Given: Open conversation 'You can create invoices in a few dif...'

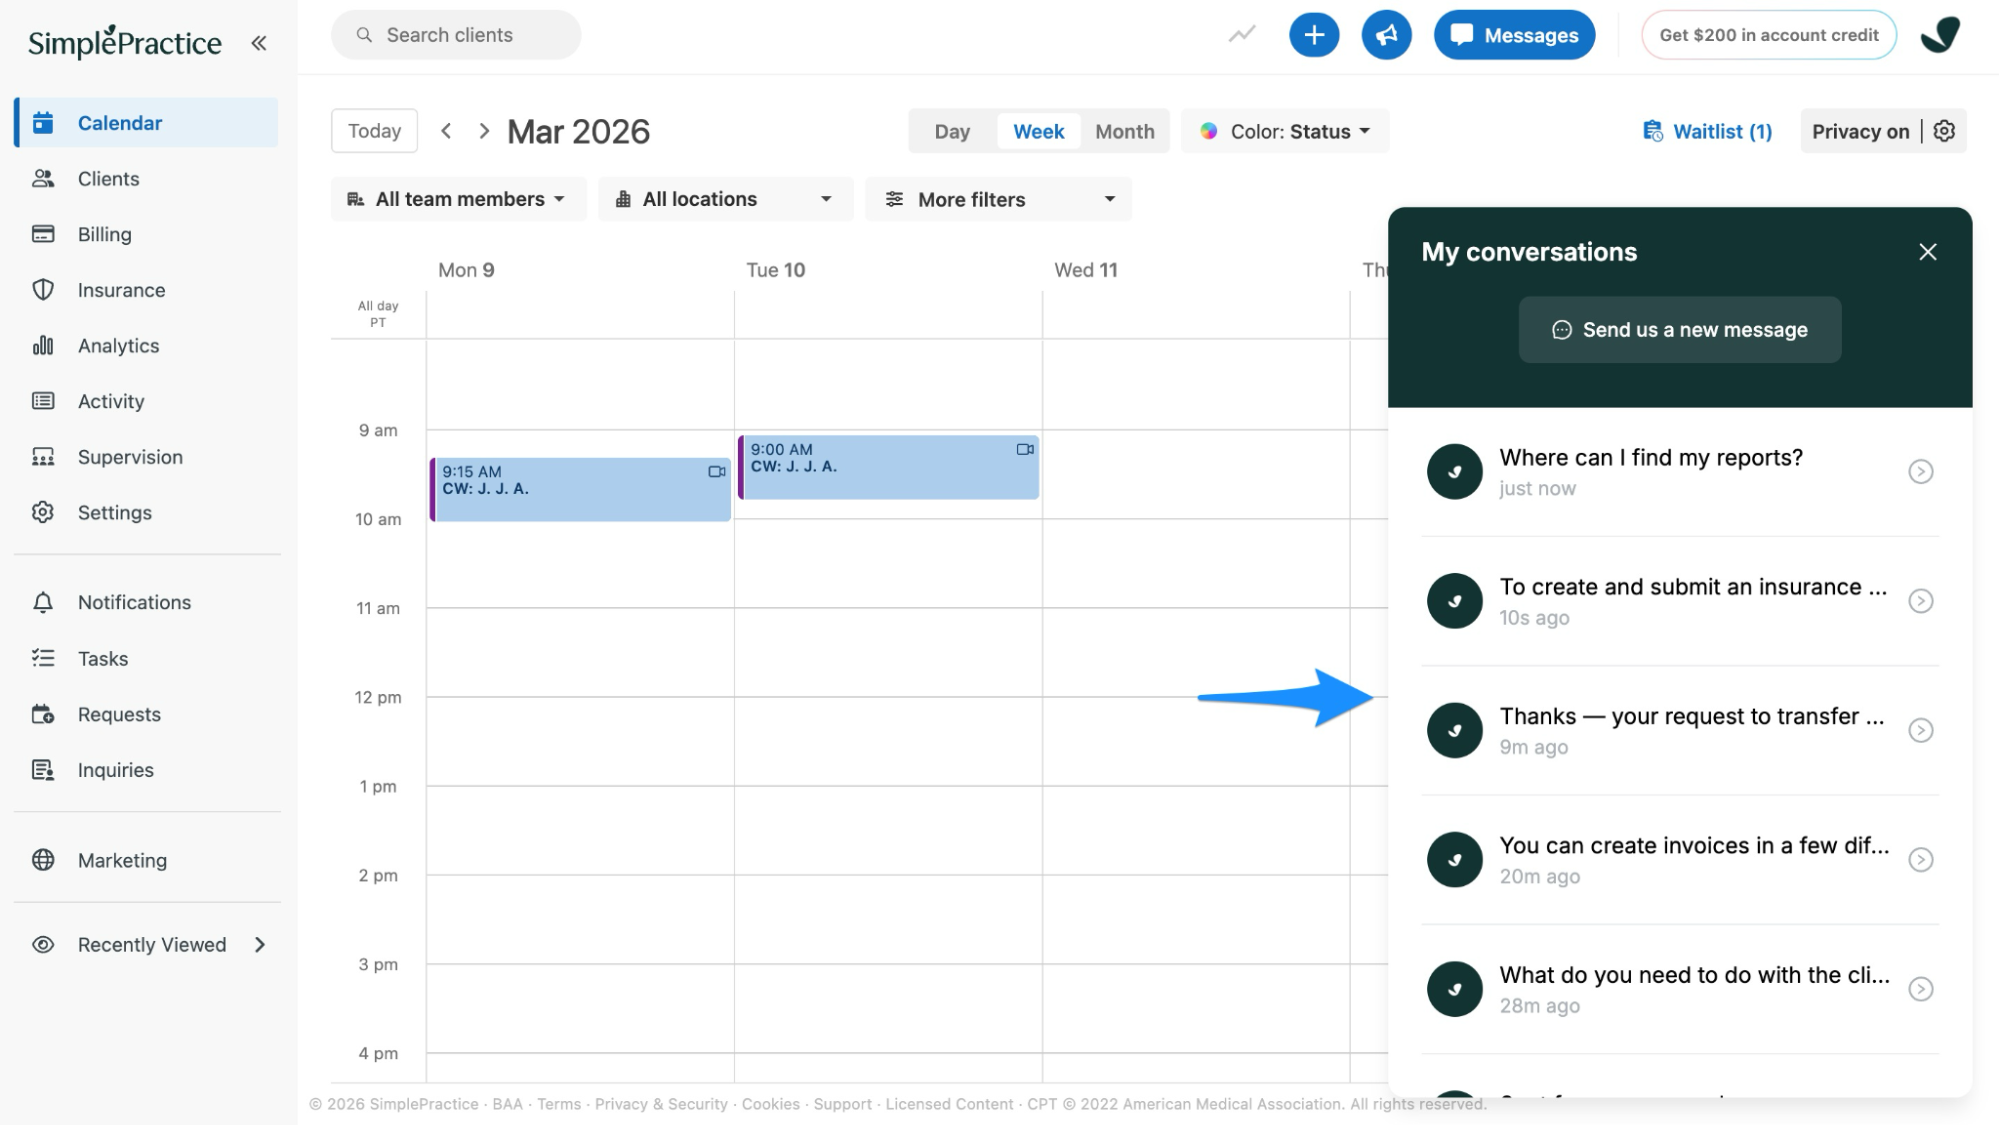Looking at the screenshot, I should (x=1679, y=860).
